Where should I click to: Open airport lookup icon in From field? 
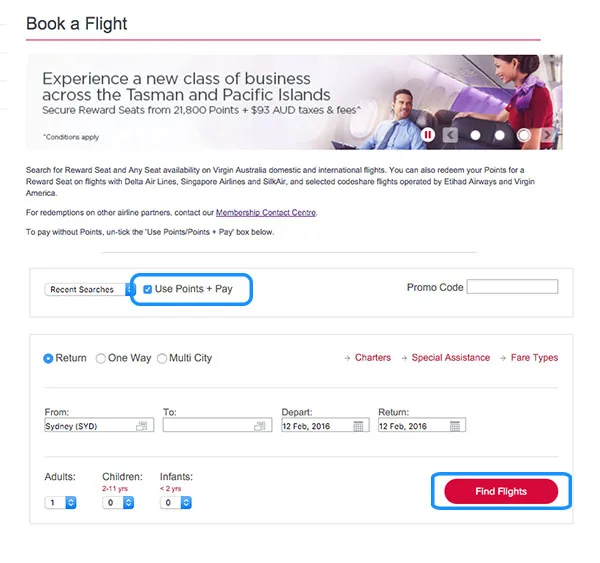pyautogui.click(x=142, y=426)
